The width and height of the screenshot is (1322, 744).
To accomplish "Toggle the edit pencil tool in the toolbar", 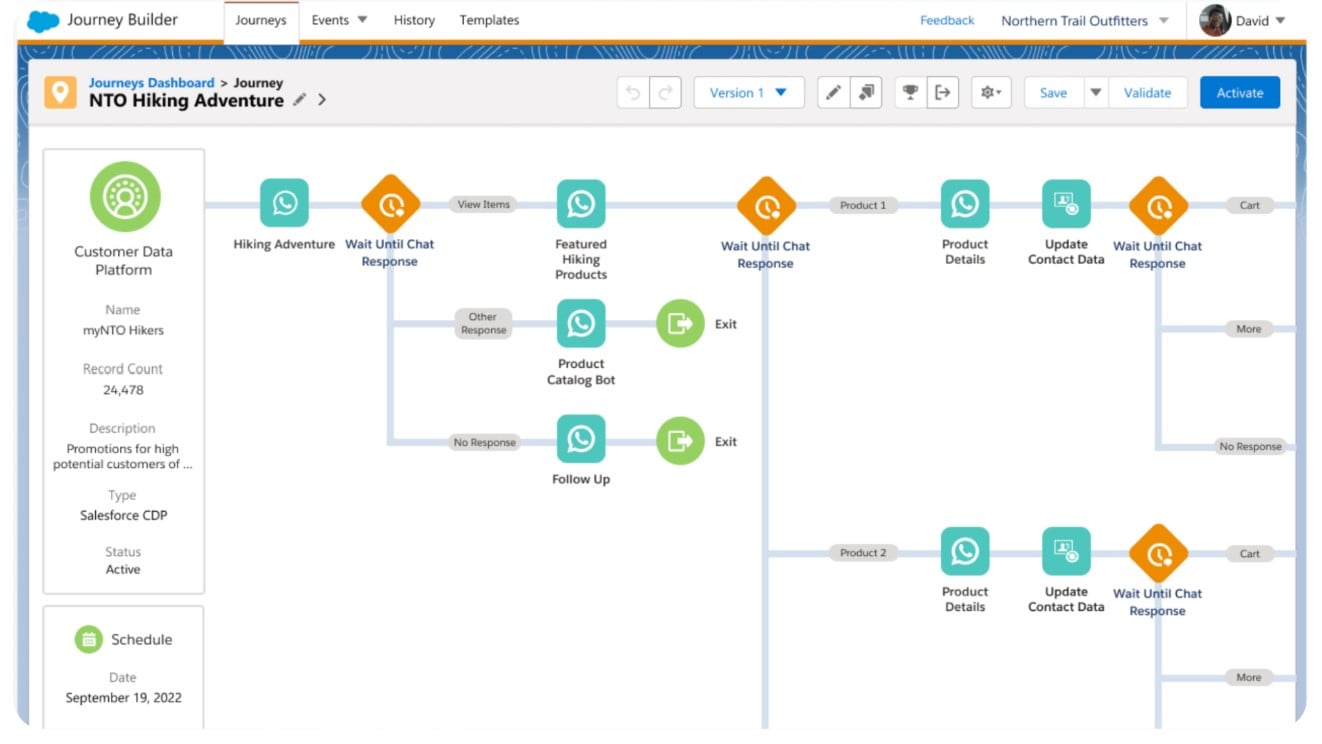I will click(x=834, y=92).
